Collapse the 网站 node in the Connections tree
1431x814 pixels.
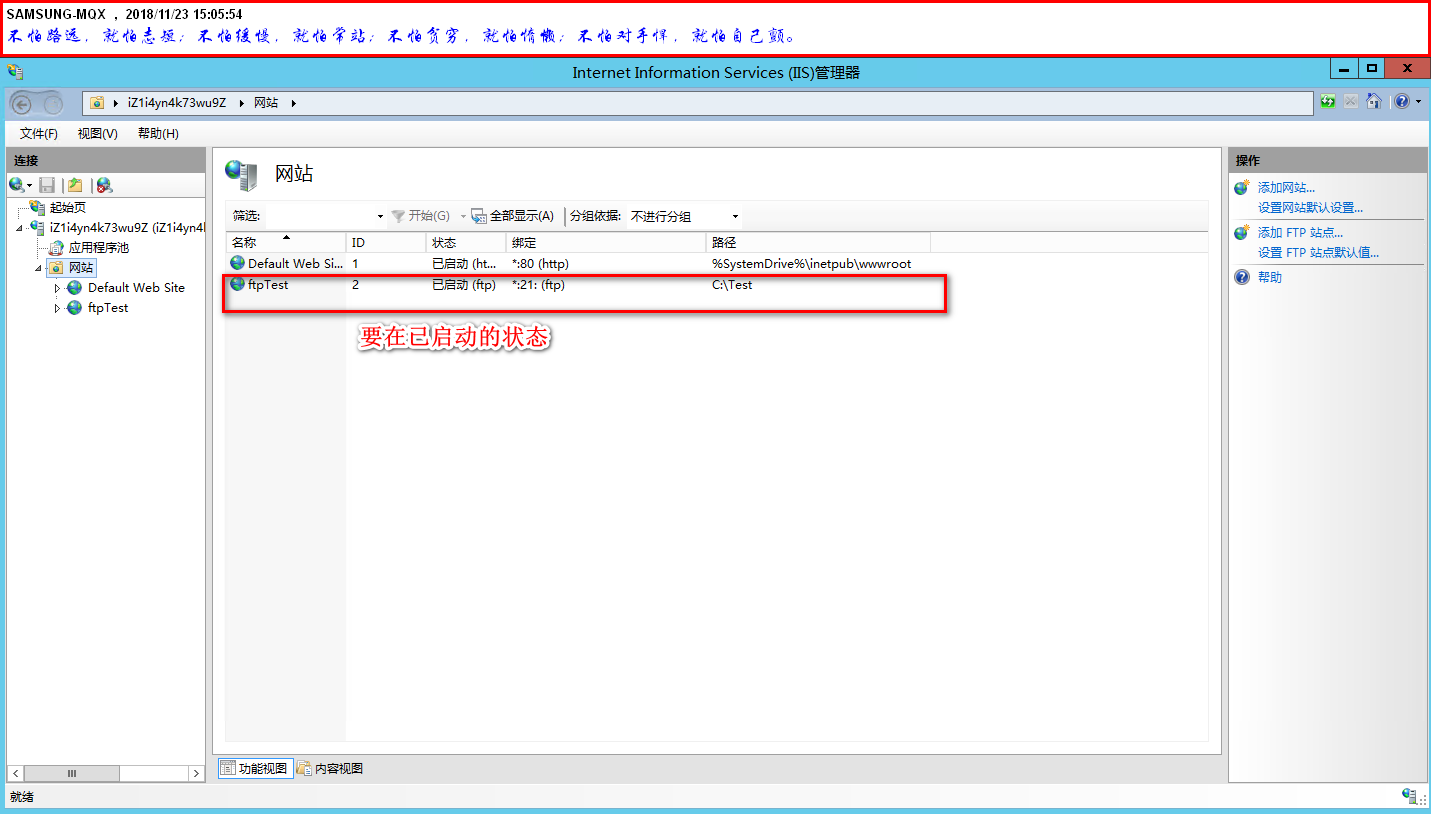[x=38, y=267]
